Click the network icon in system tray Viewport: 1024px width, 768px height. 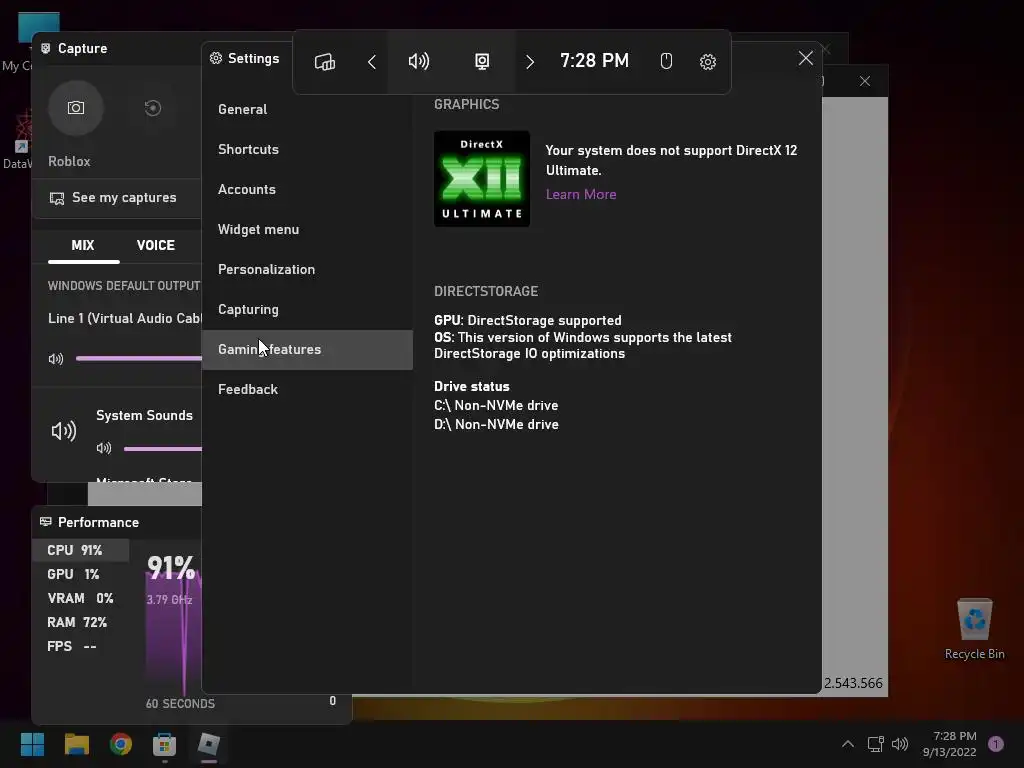click(x=875, y=744)
